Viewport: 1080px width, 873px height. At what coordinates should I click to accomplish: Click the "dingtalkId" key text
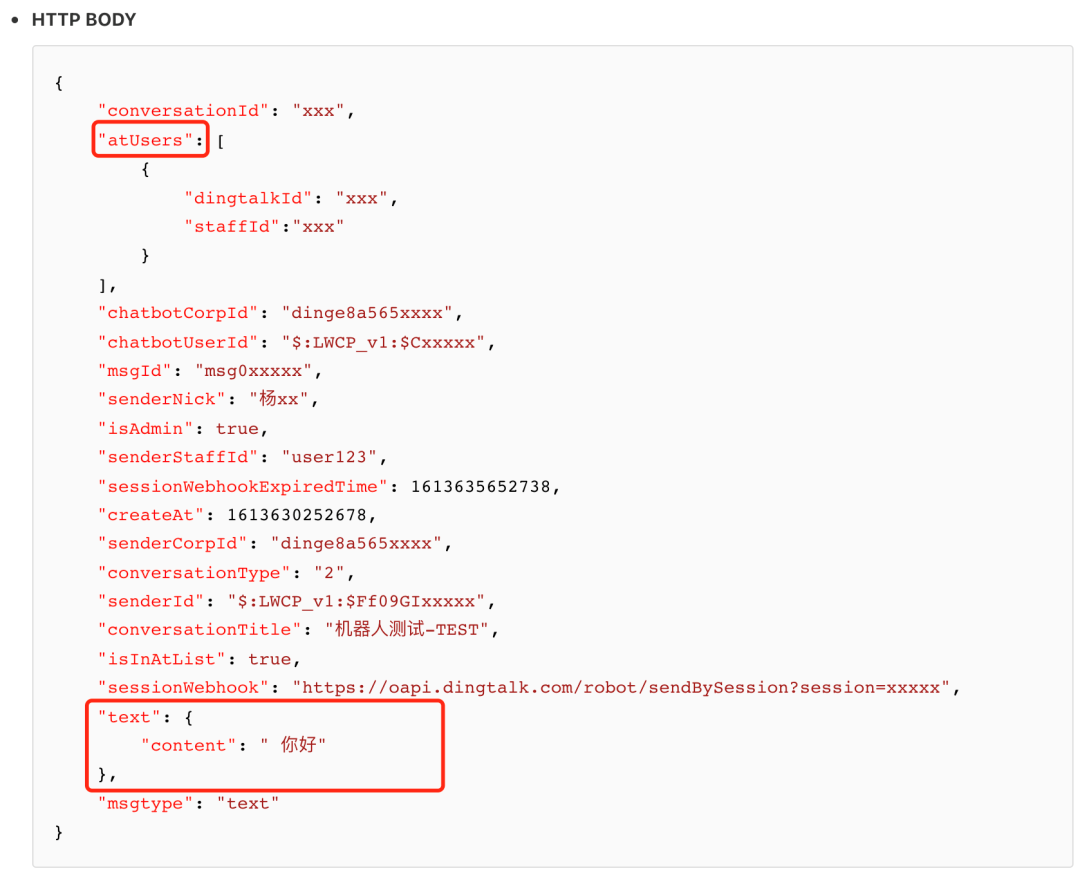(x=249, y=198)
